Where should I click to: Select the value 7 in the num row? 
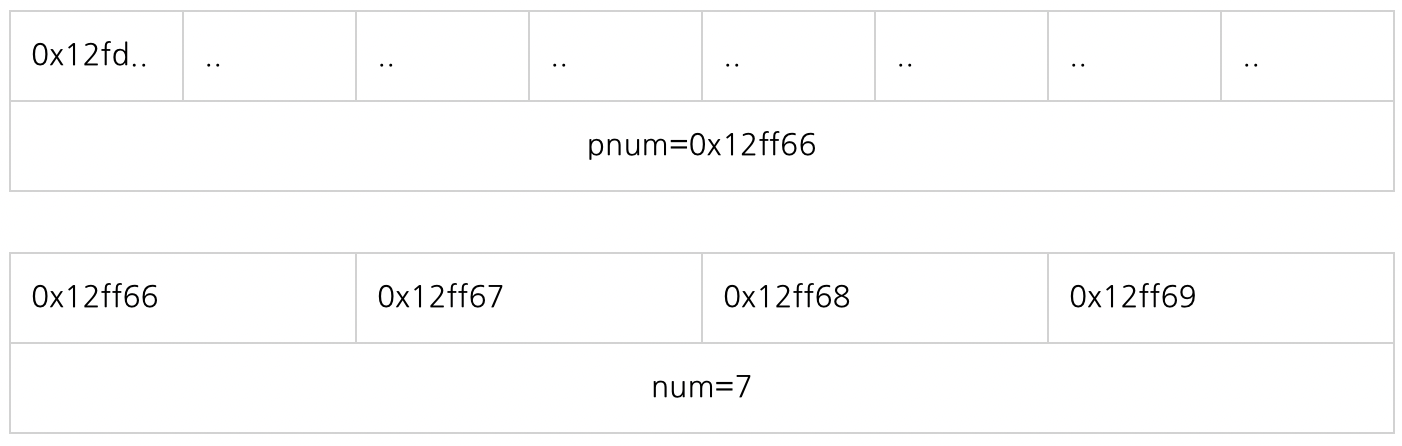pyautogui.click(x=742, y=387)
